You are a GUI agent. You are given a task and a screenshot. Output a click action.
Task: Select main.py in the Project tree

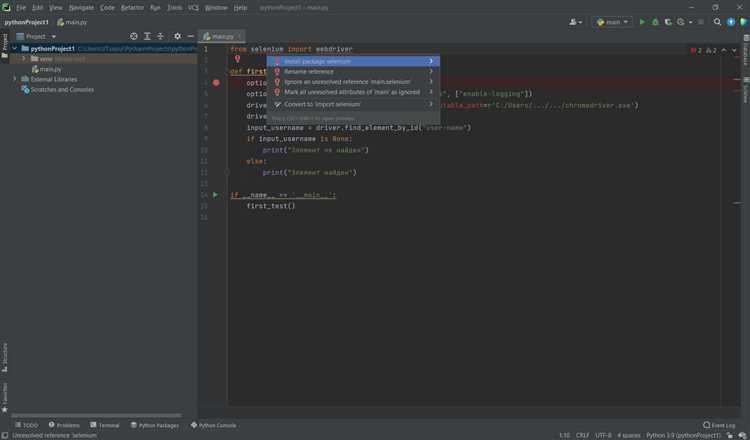46,69
